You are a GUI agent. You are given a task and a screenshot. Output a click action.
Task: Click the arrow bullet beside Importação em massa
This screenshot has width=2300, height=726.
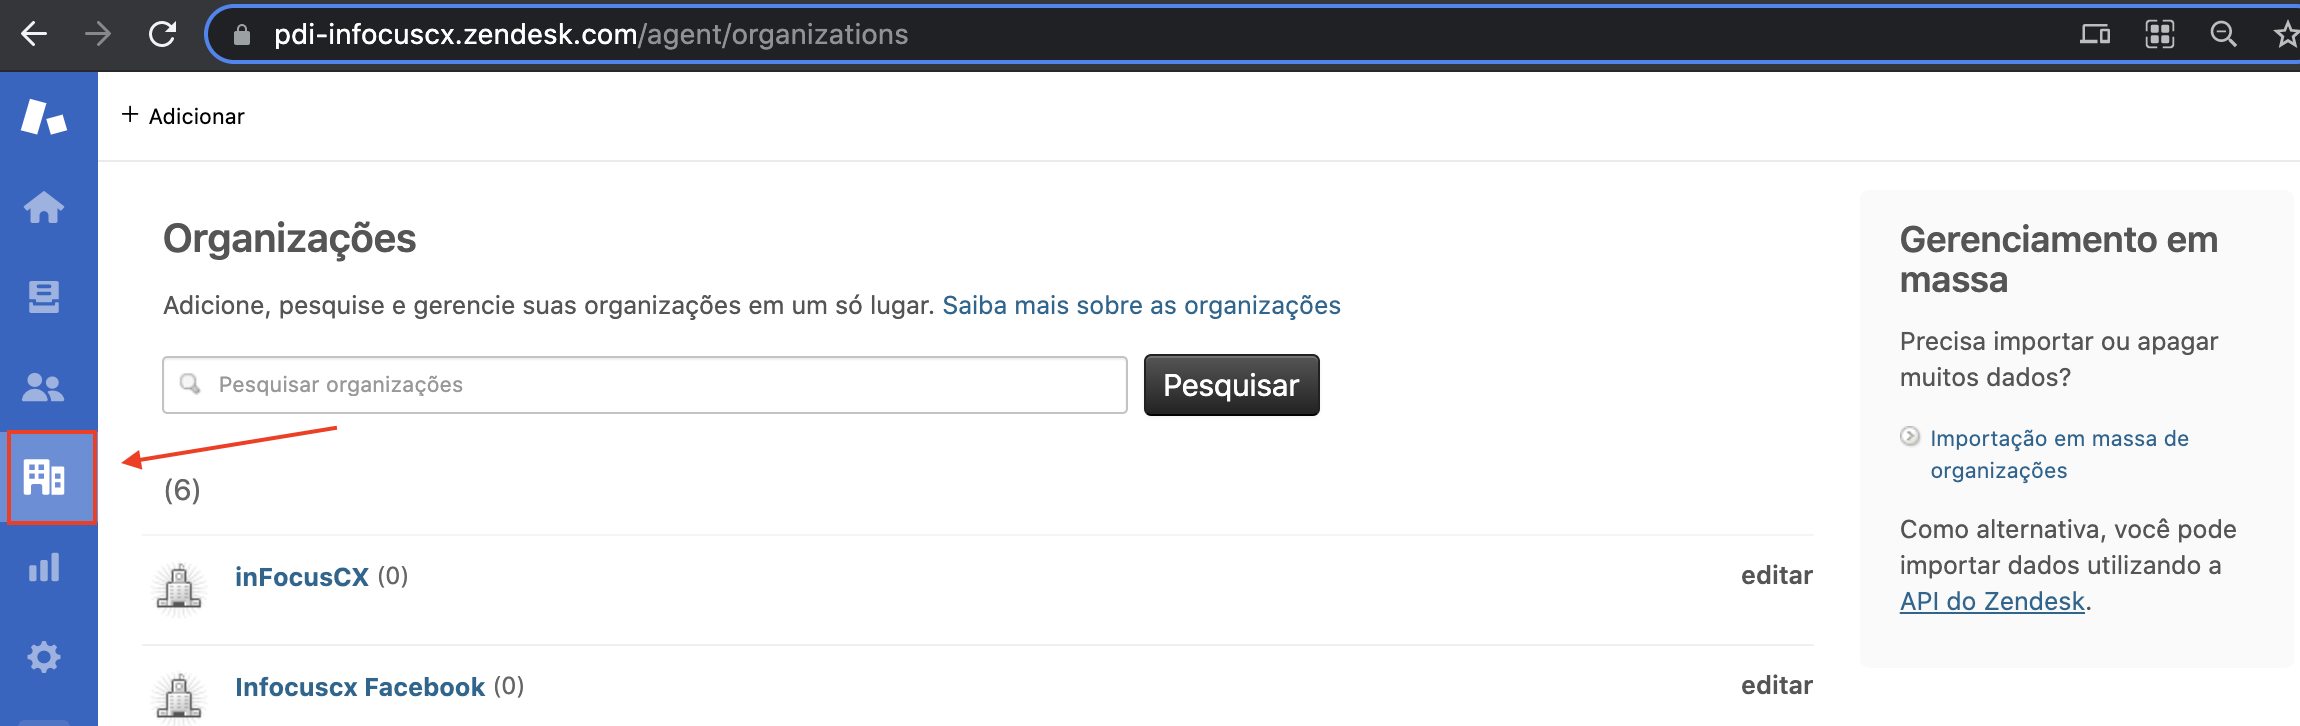[1910, 436]
